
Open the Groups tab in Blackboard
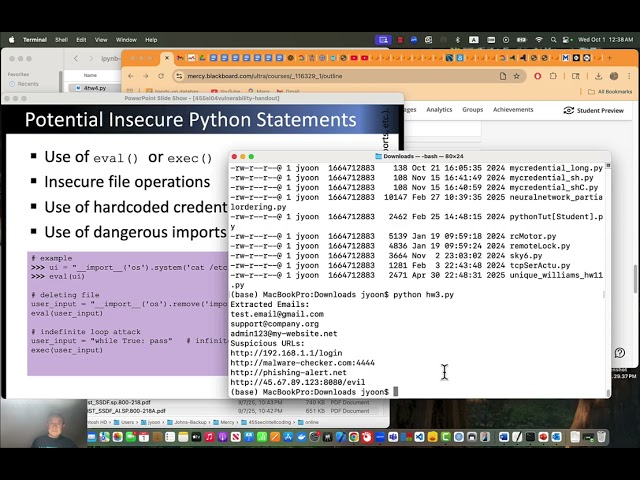(473, 109)
